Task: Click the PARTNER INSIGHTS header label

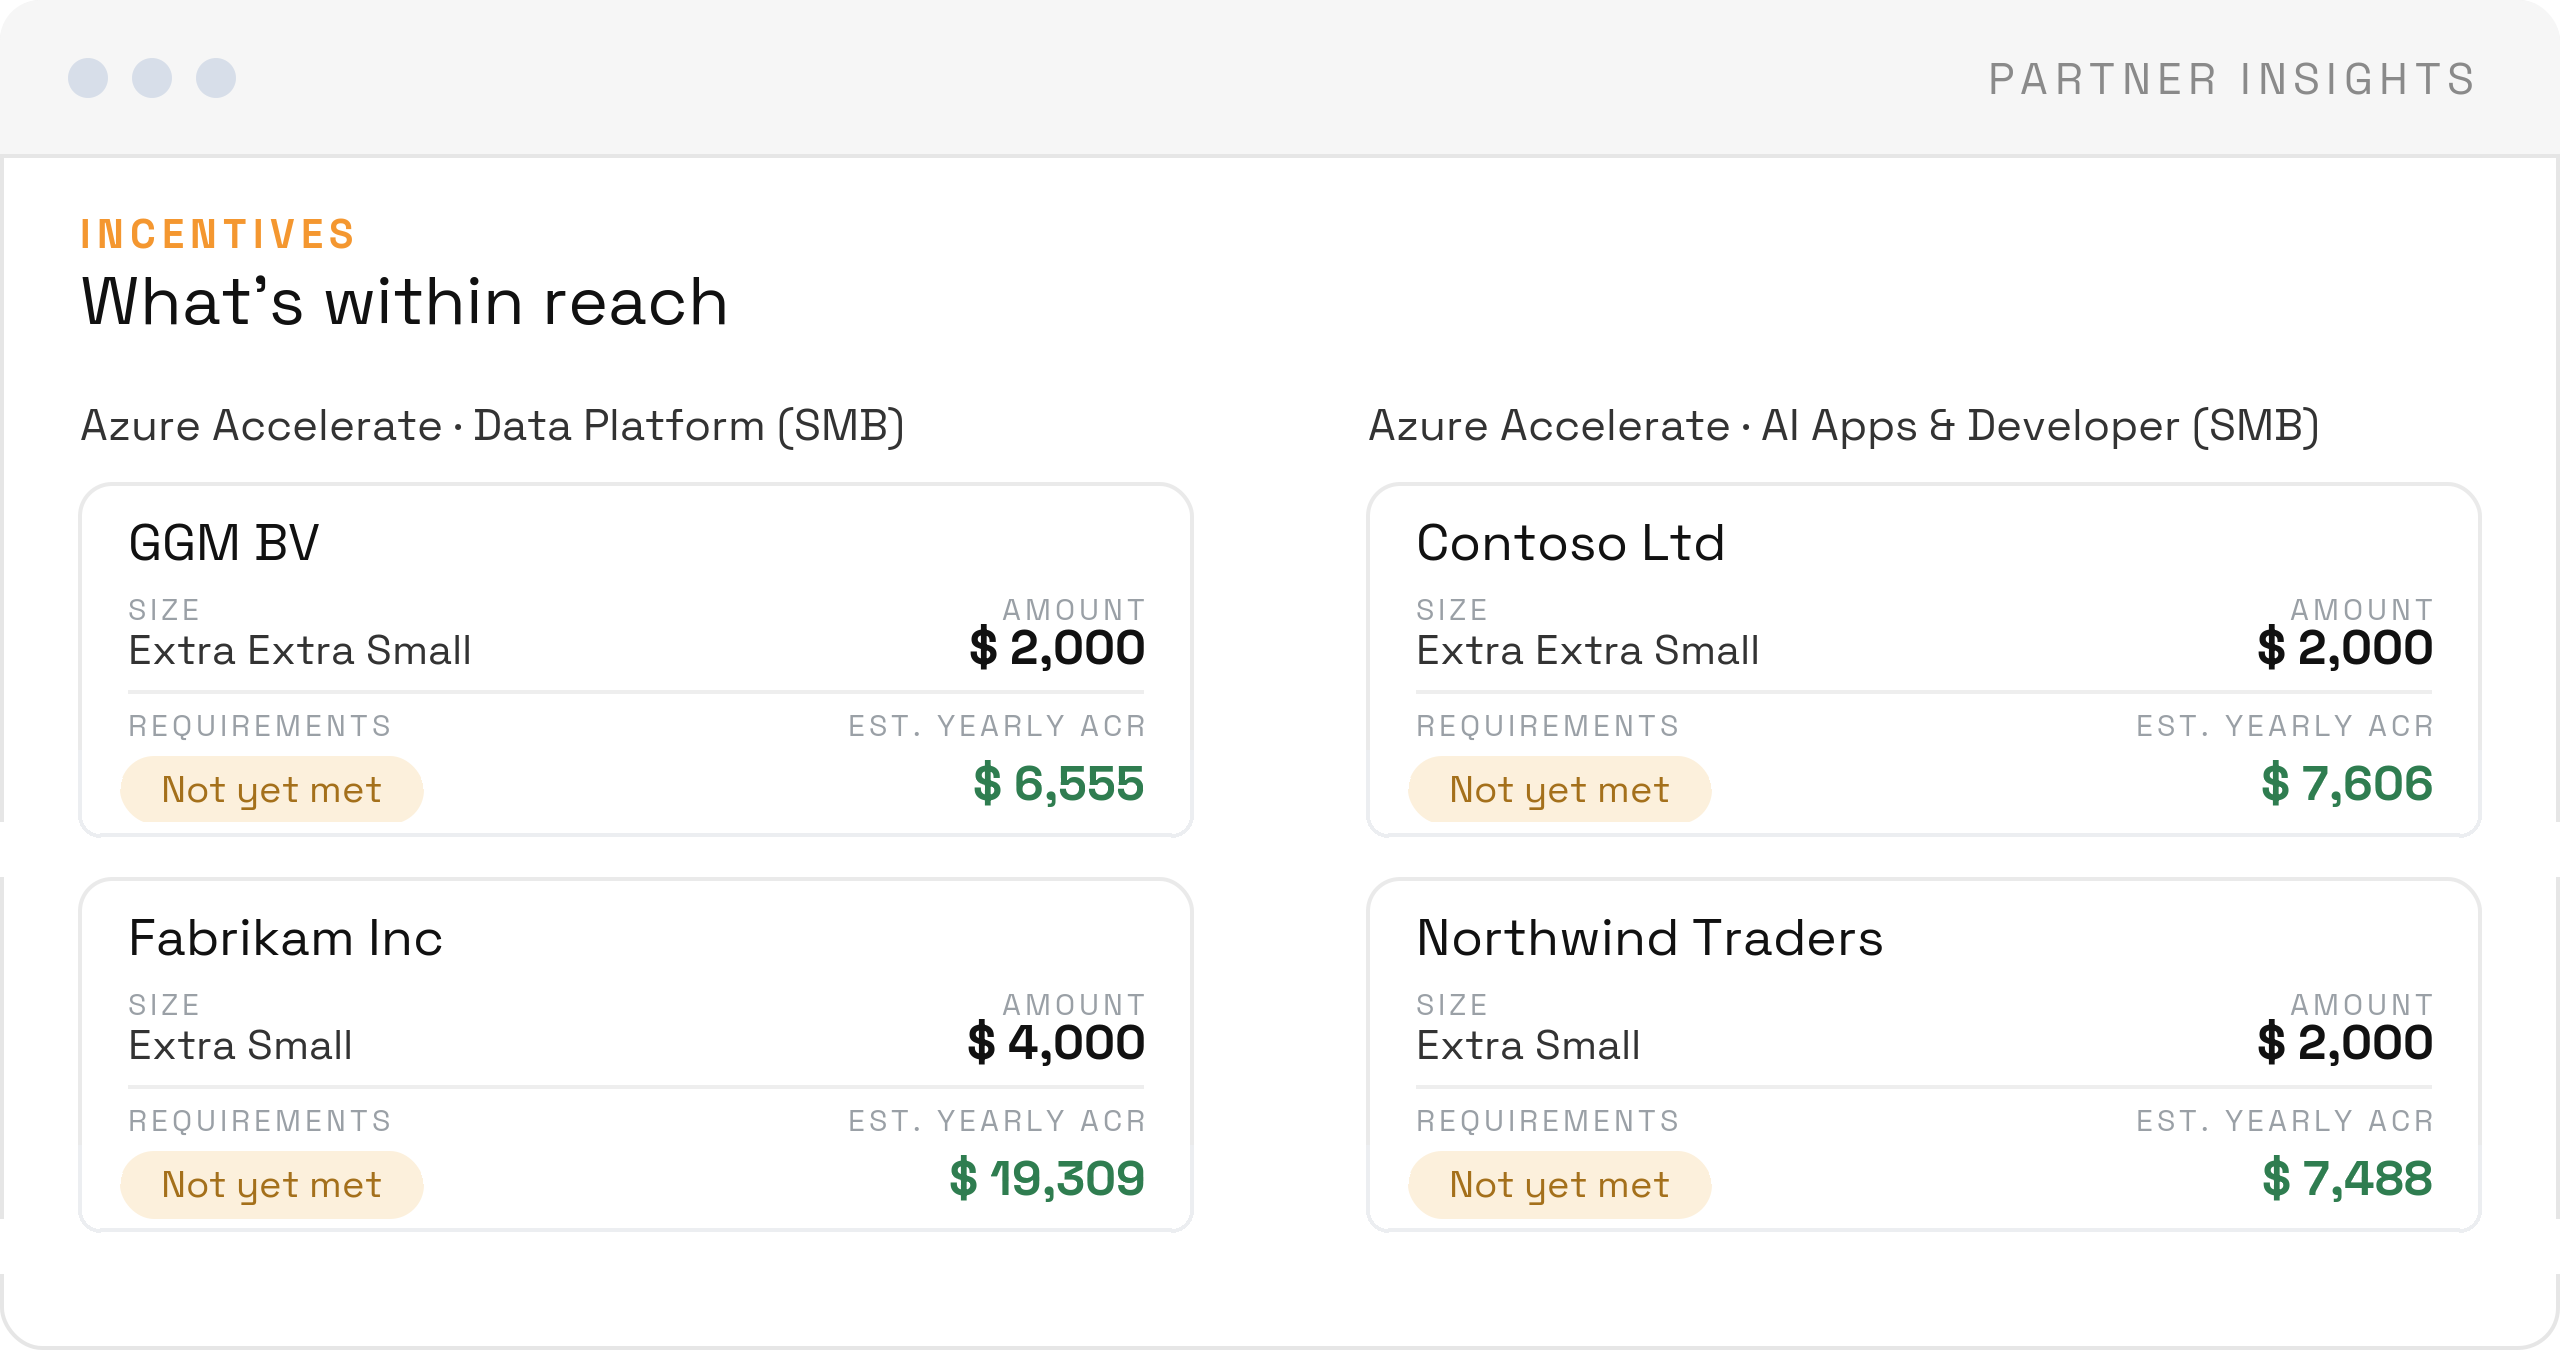Action: [x=2232, y=80]
